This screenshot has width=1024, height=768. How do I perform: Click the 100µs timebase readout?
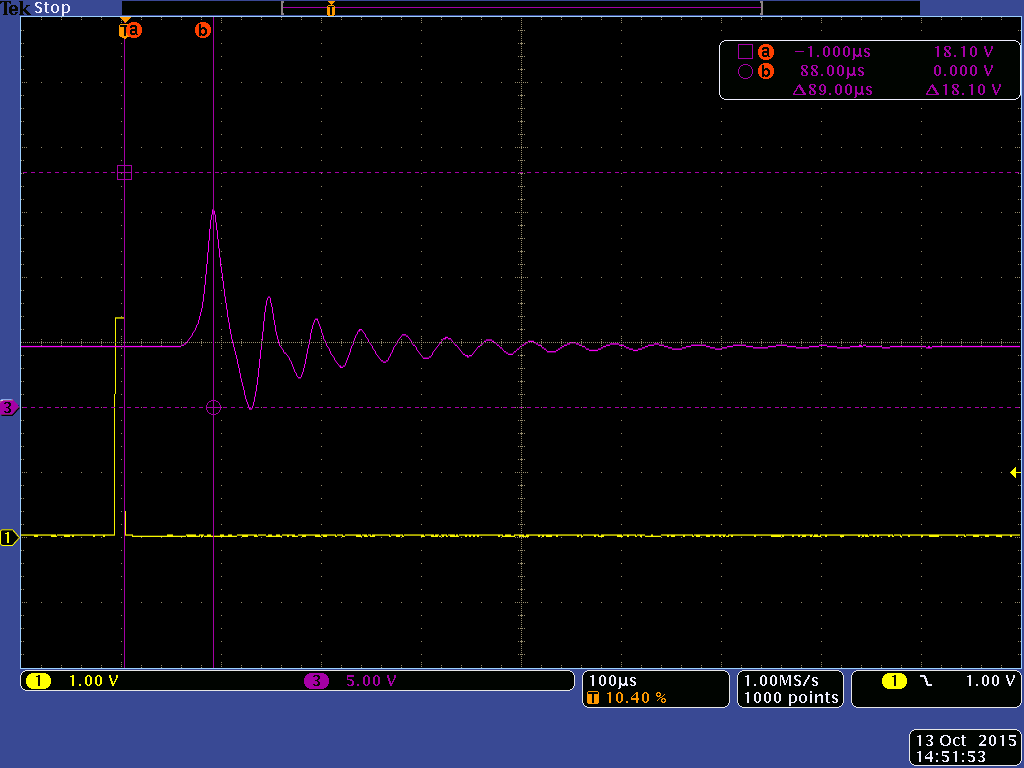point(613,680)
